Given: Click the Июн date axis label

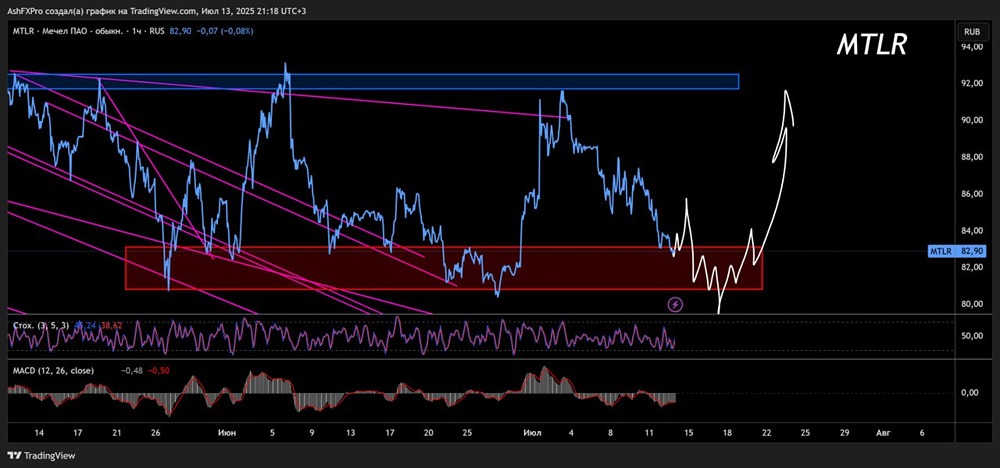Looking at the screenshot, I should click(227, 433).
